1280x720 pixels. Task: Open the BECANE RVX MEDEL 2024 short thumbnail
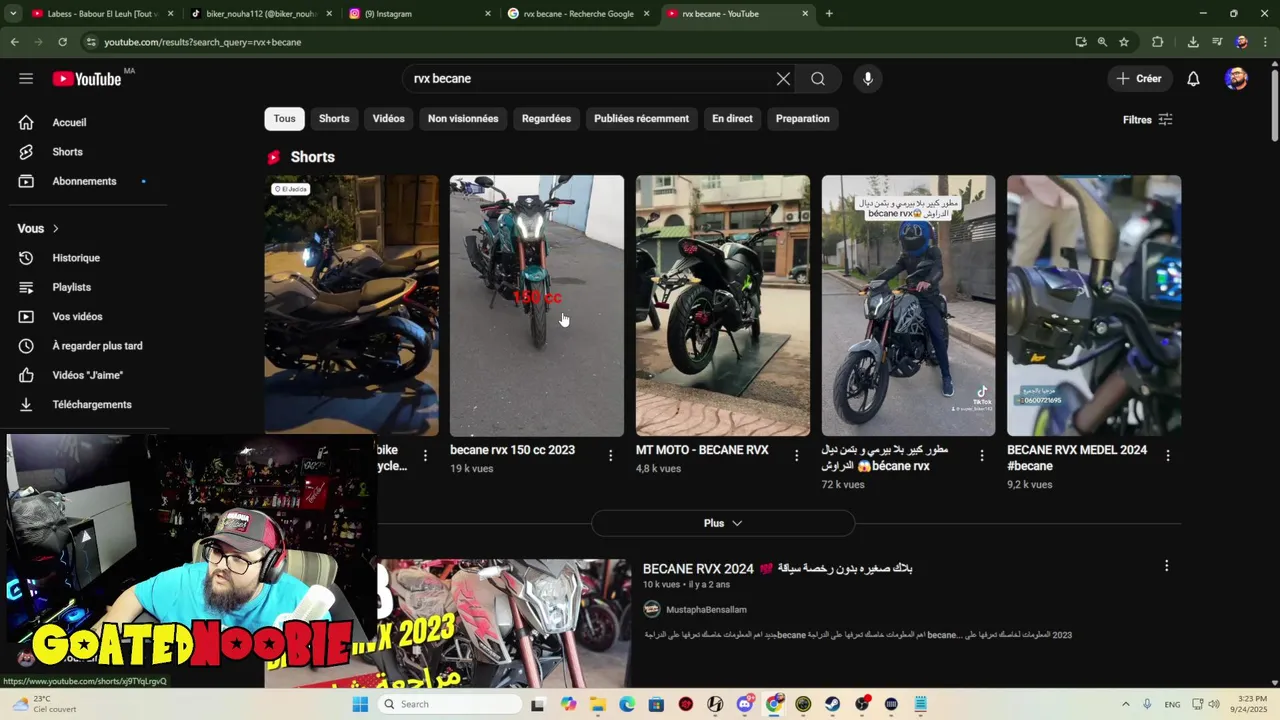coord(1094,306)
